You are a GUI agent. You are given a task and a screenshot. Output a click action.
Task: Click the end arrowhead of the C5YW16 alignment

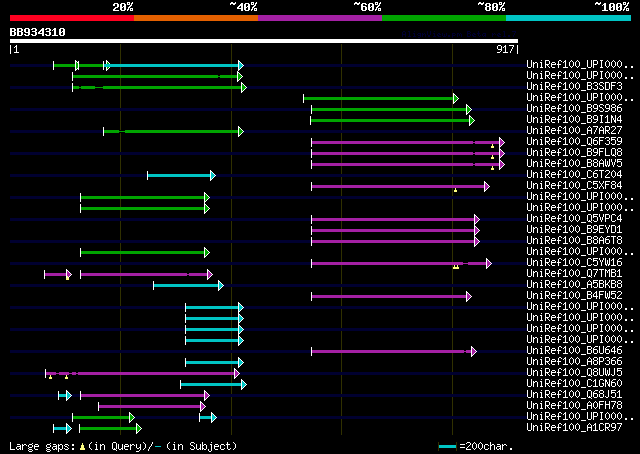click(489, 264)
